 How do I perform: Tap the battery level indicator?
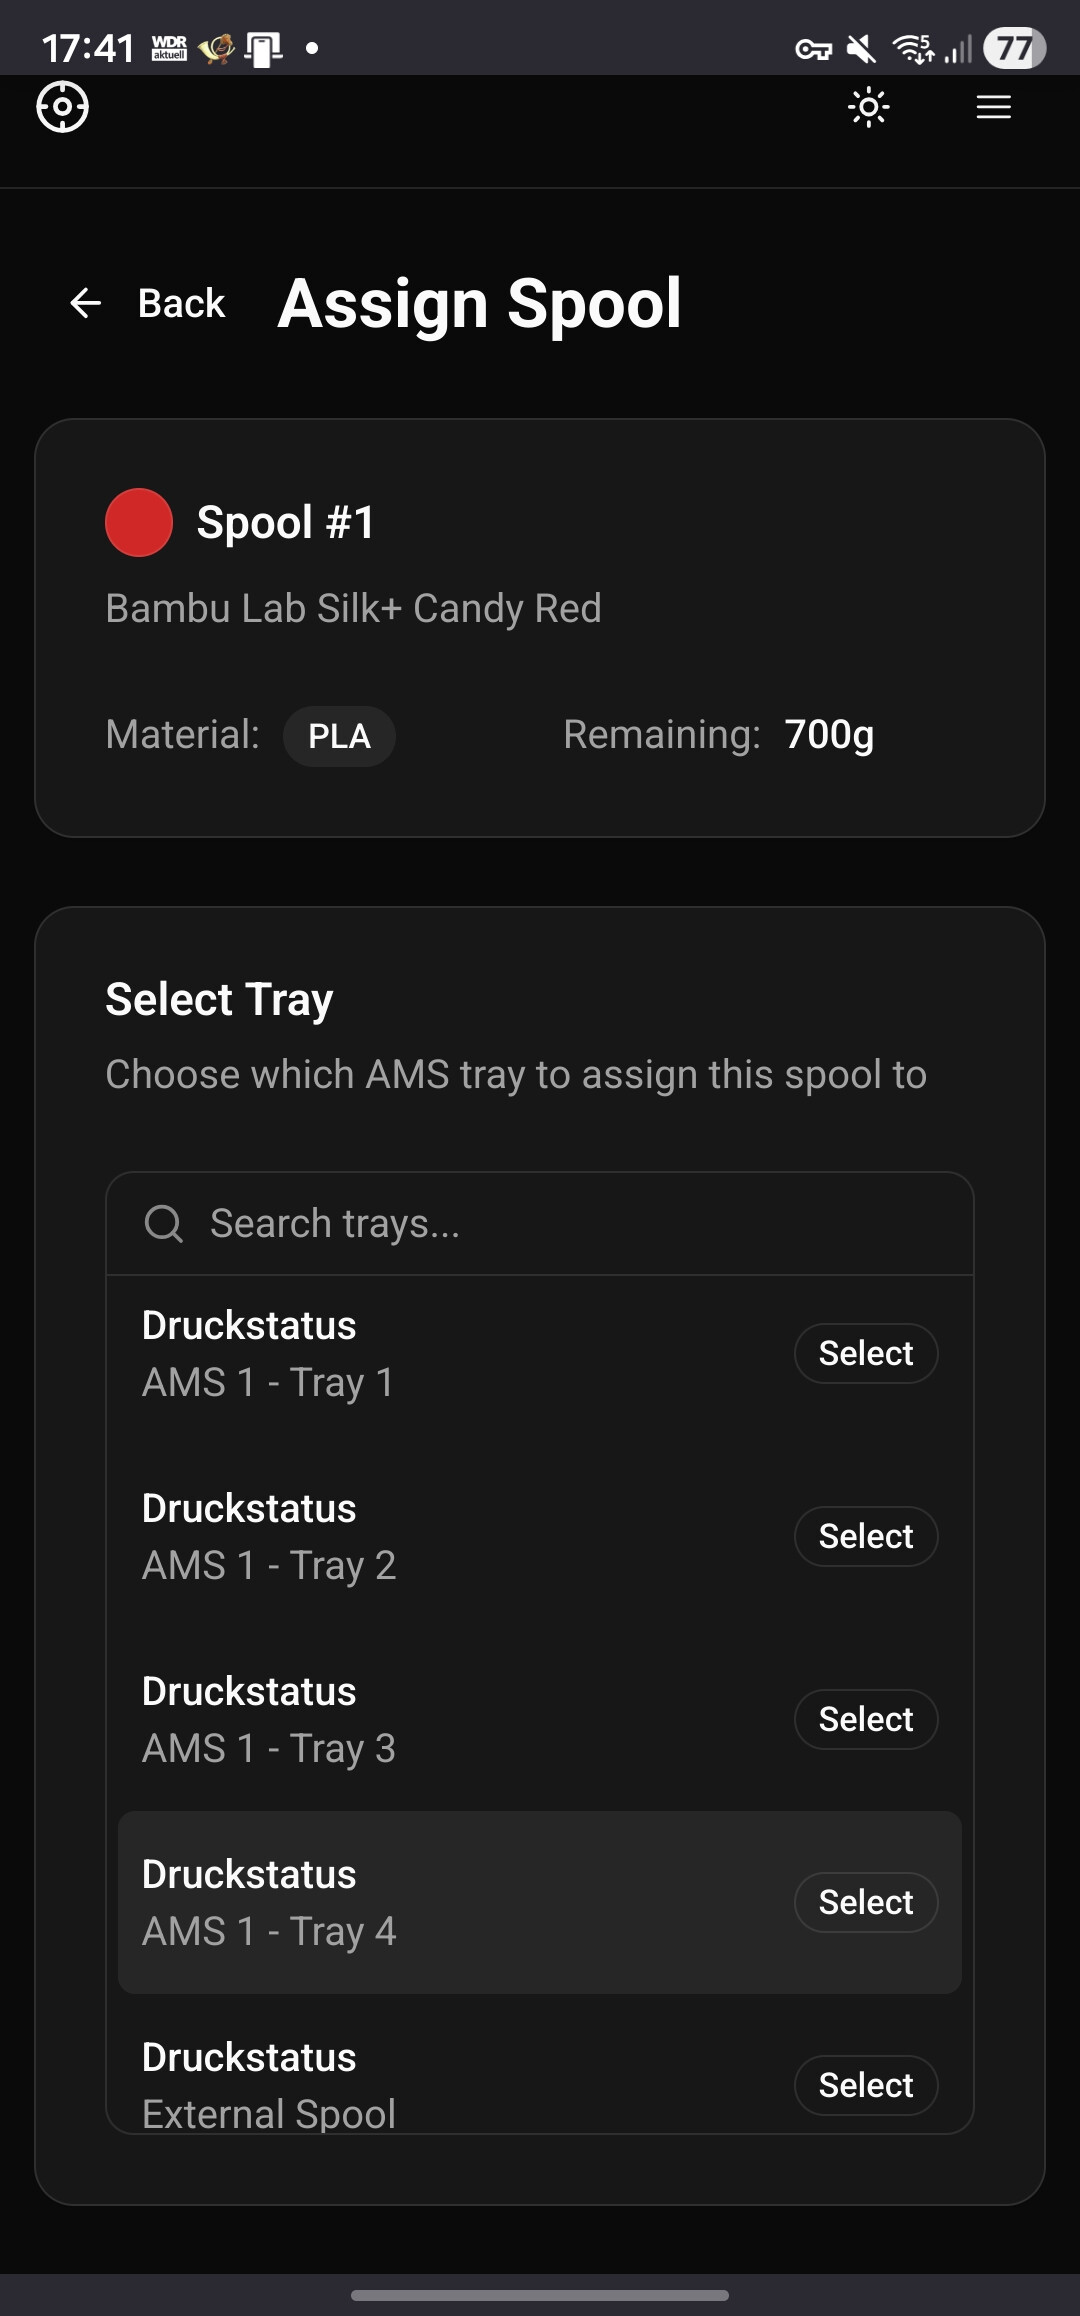tap(1014, 48)
